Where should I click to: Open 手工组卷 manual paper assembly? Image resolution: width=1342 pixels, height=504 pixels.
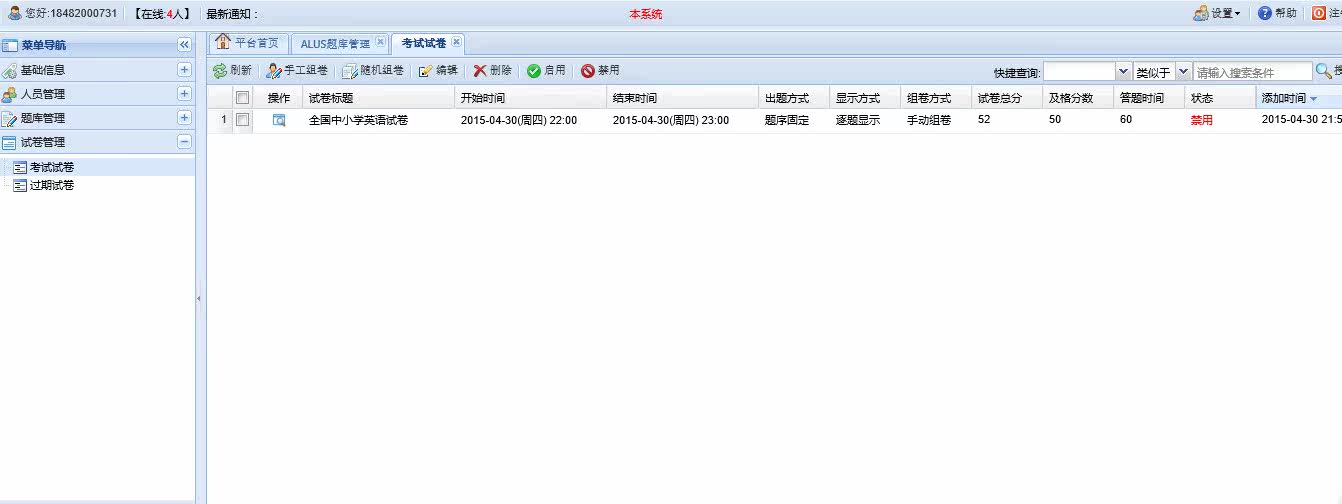[x=296, y=70]
